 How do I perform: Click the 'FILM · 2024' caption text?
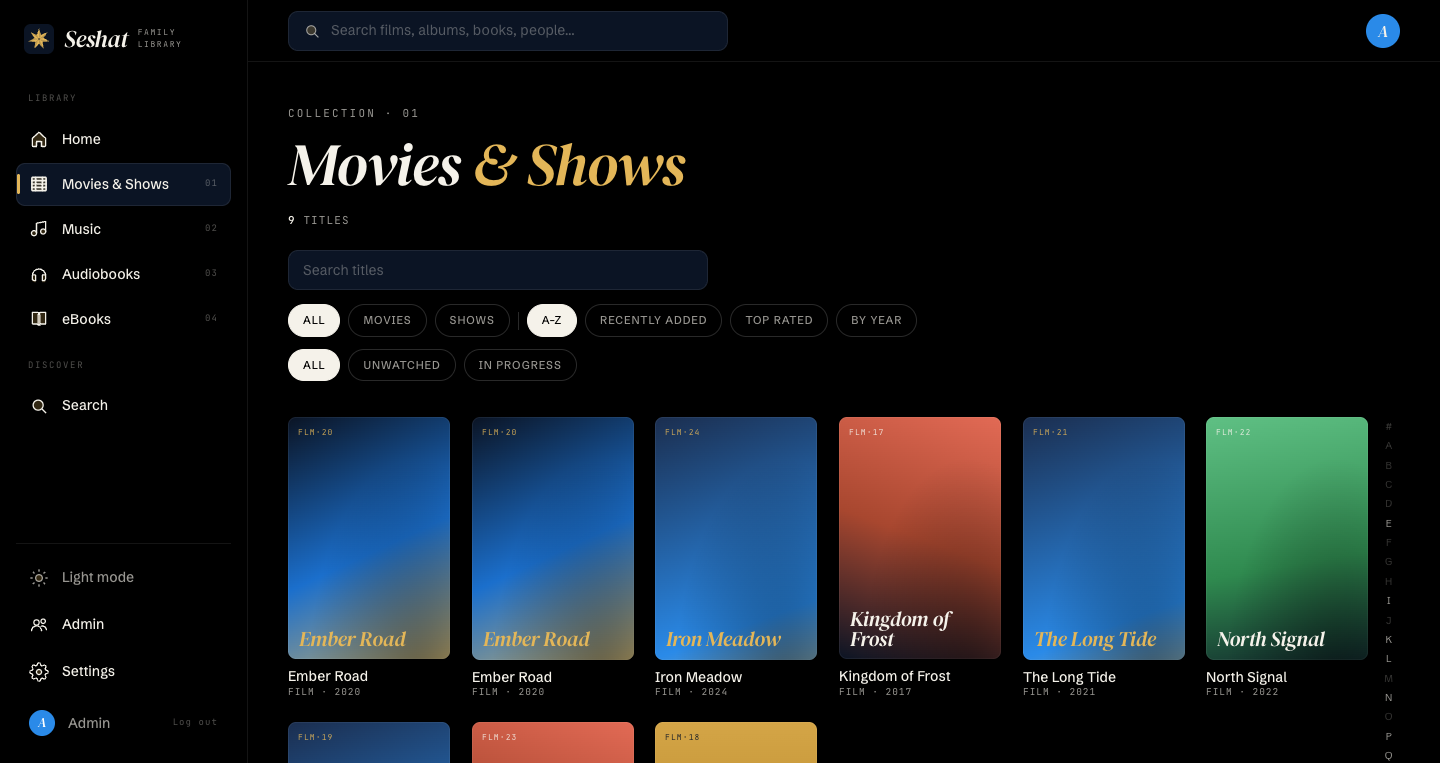click(692, 692)
